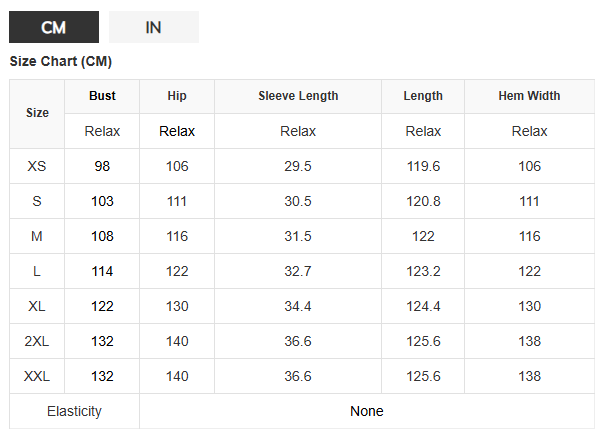Select the L size row label
The image size is (609, 441).
coord(37,271)
